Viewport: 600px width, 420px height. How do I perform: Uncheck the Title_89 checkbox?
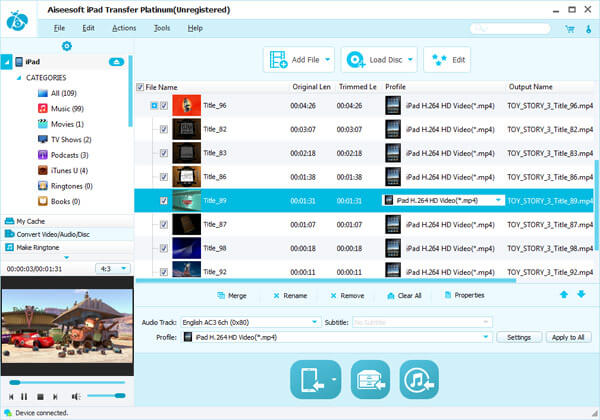click(164, 200)
